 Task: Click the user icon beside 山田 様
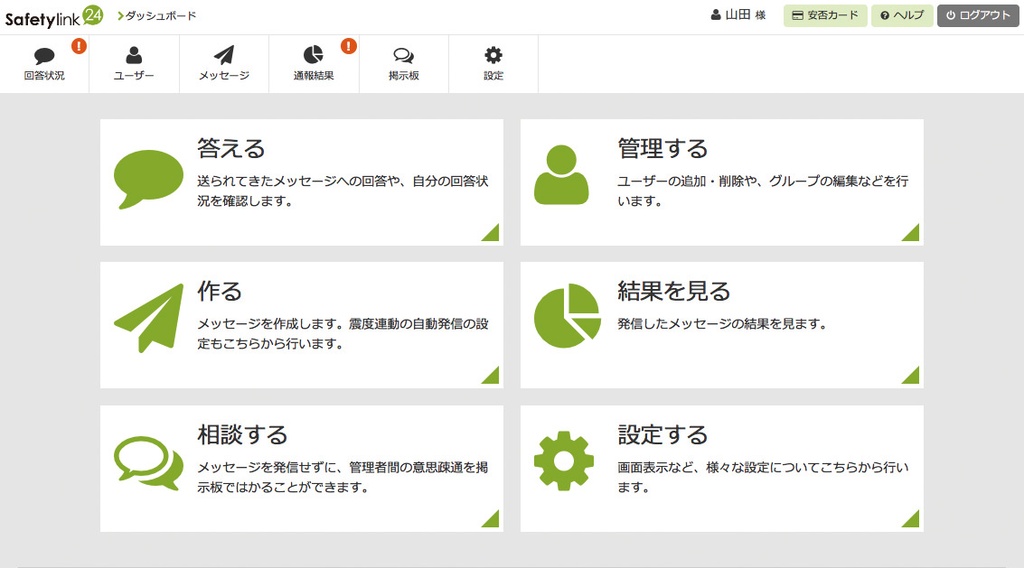pos(716,15)
